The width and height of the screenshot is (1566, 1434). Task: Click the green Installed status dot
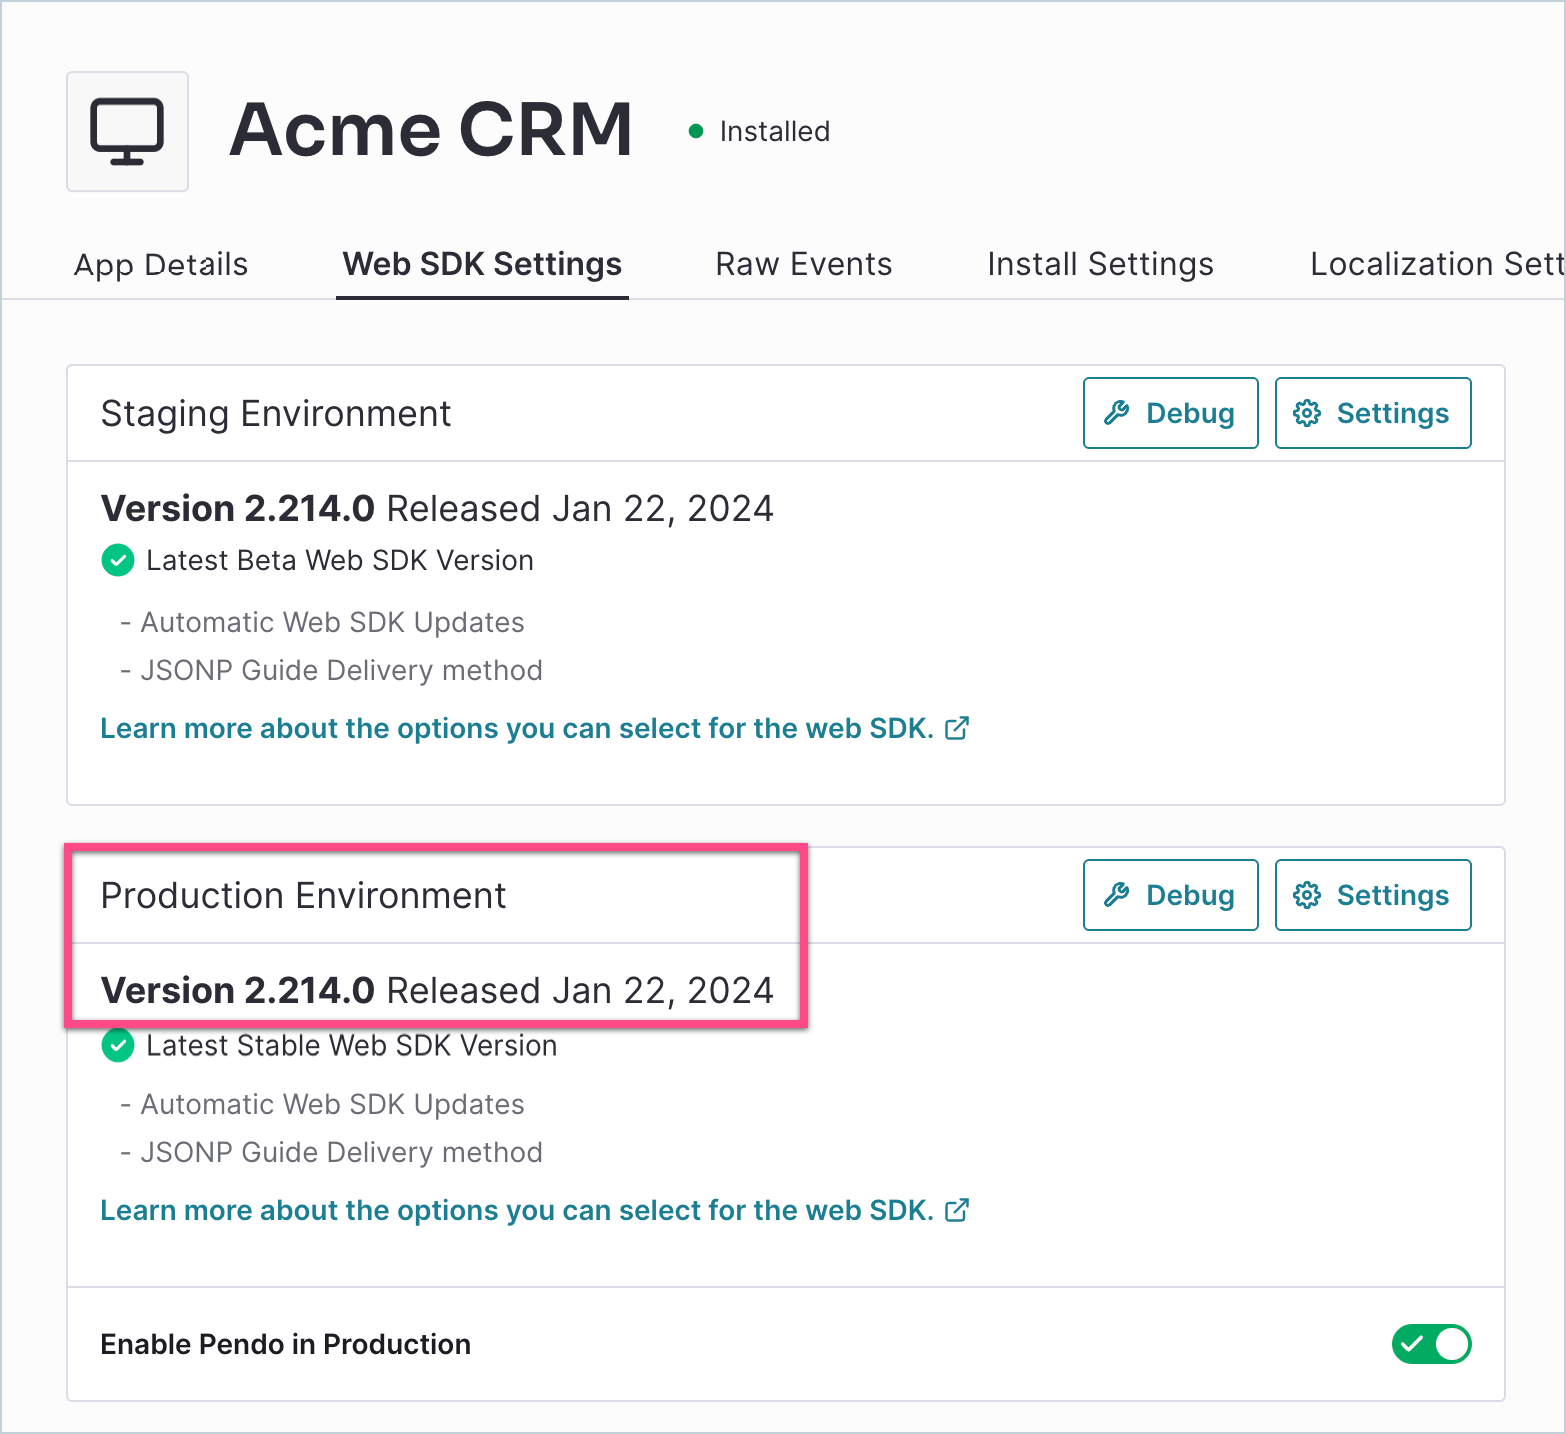pyautogui.click(x=696, y=131)
